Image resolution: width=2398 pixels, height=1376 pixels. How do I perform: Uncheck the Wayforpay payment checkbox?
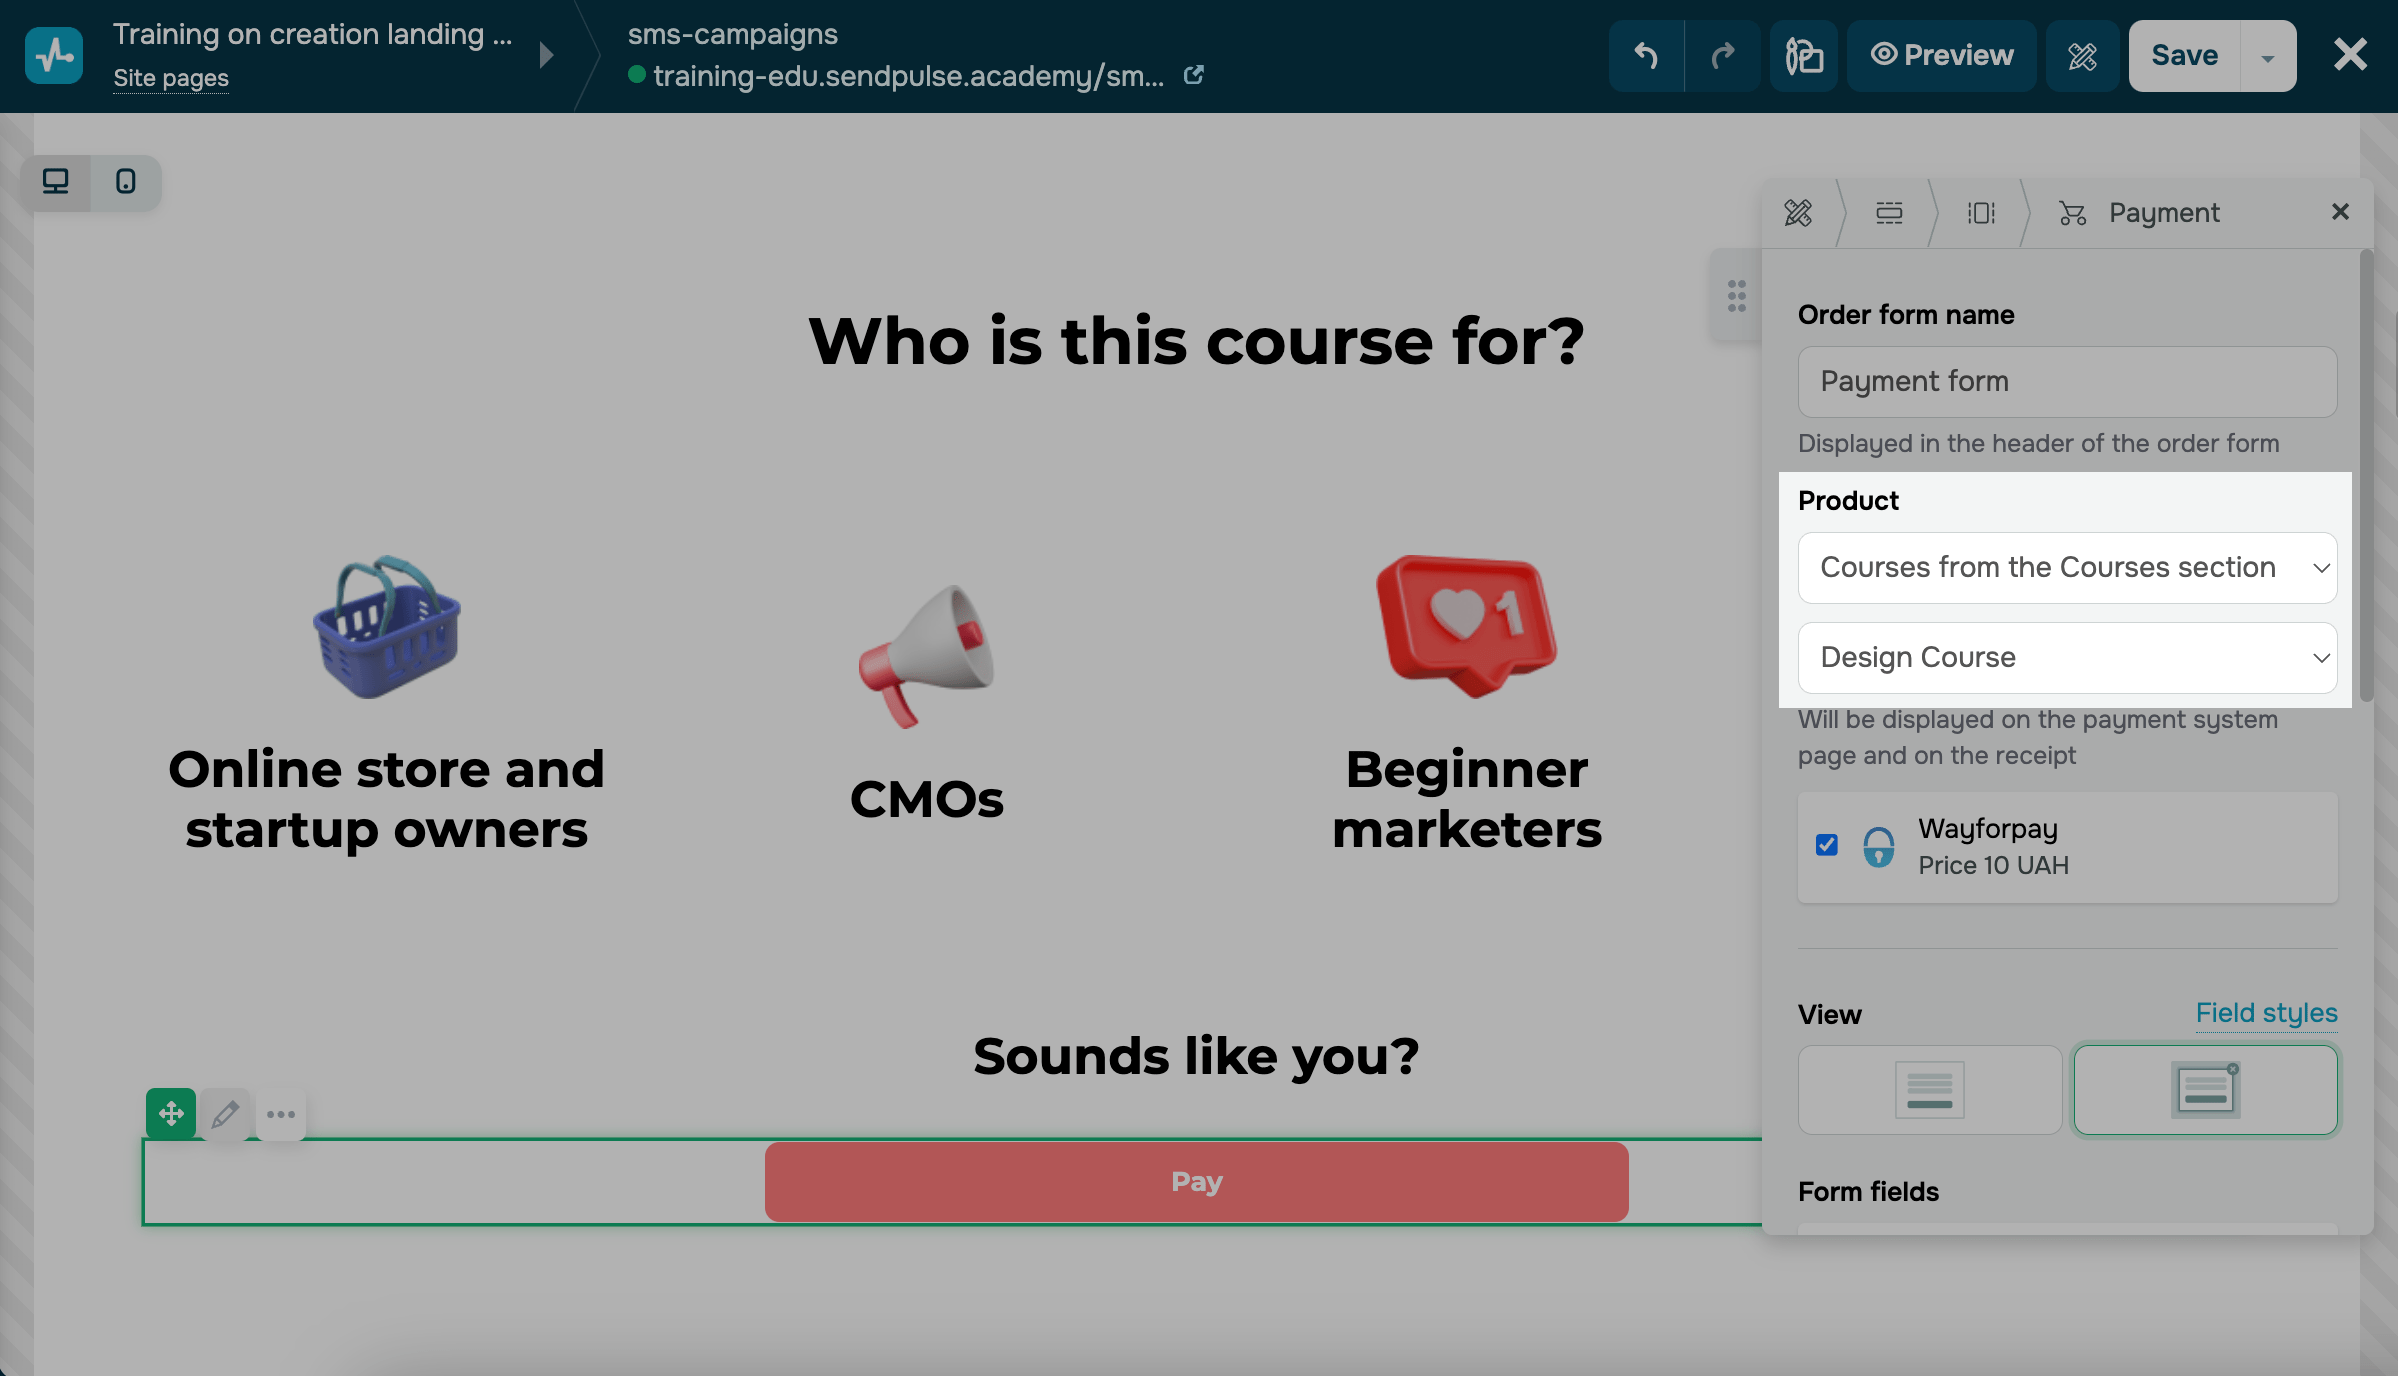pyautogui.click(x=1827, y=846)
